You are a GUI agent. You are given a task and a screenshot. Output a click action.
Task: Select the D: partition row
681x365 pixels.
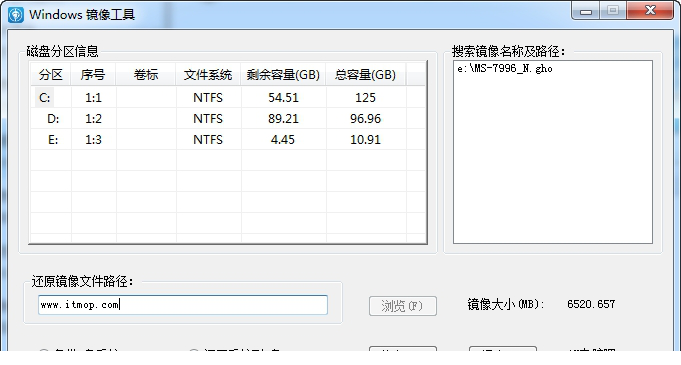[x=228, y=119]
